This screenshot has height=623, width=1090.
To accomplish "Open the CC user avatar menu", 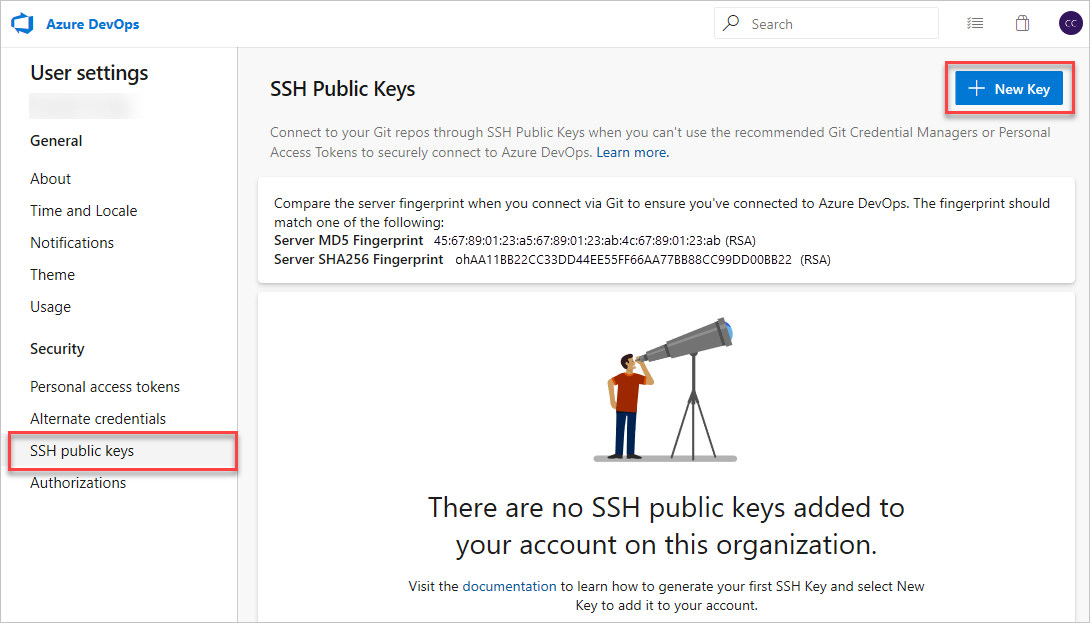I will coord(1071,22).
